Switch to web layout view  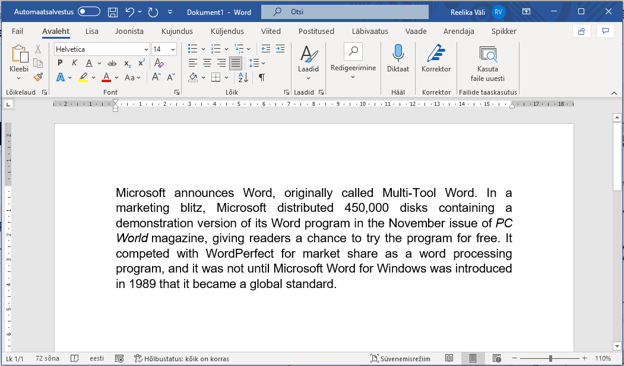coord(496,358)
